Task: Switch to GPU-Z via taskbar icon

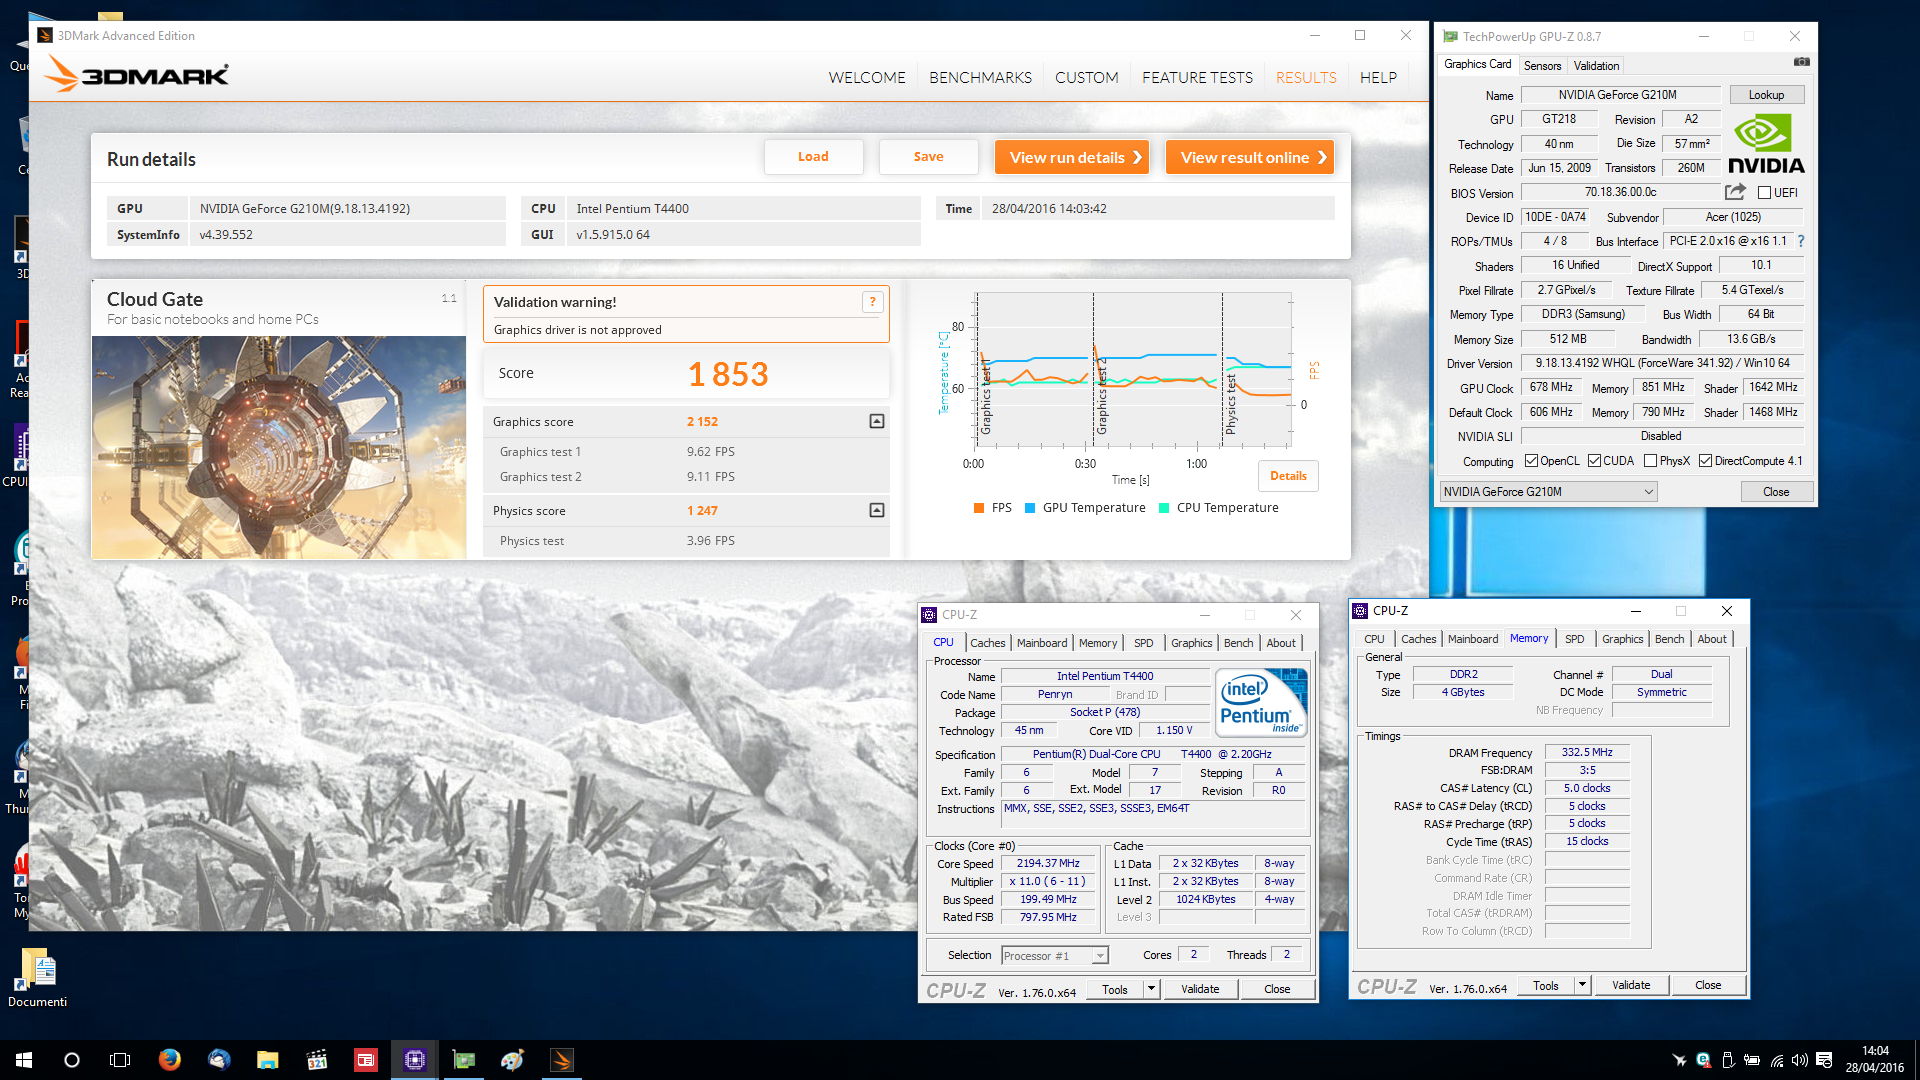Action: [464, 1060]
